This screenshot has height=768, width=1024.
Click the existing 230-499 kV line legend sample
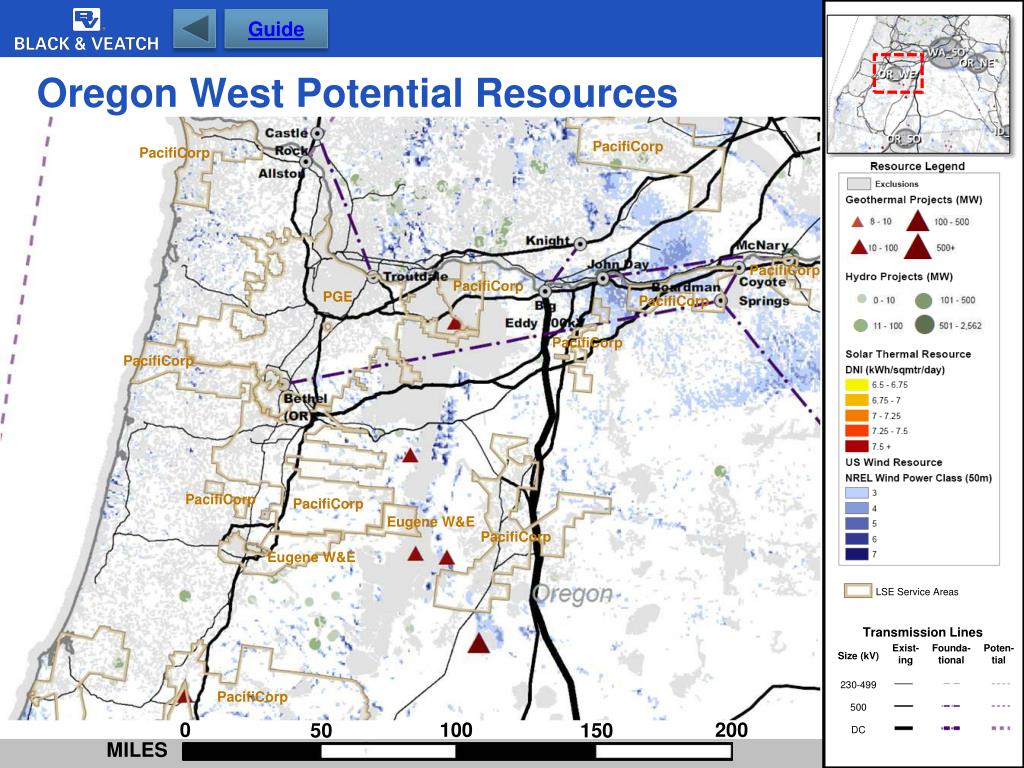click(x=903, y=684)
